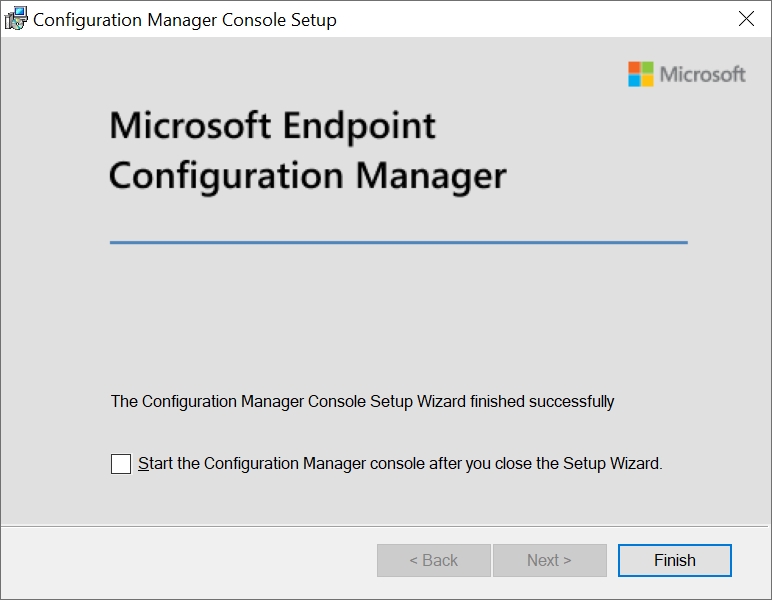This screenshot has width=772, height=600.
Task: Click the greyed-out Next button
Action: point(549,561)
